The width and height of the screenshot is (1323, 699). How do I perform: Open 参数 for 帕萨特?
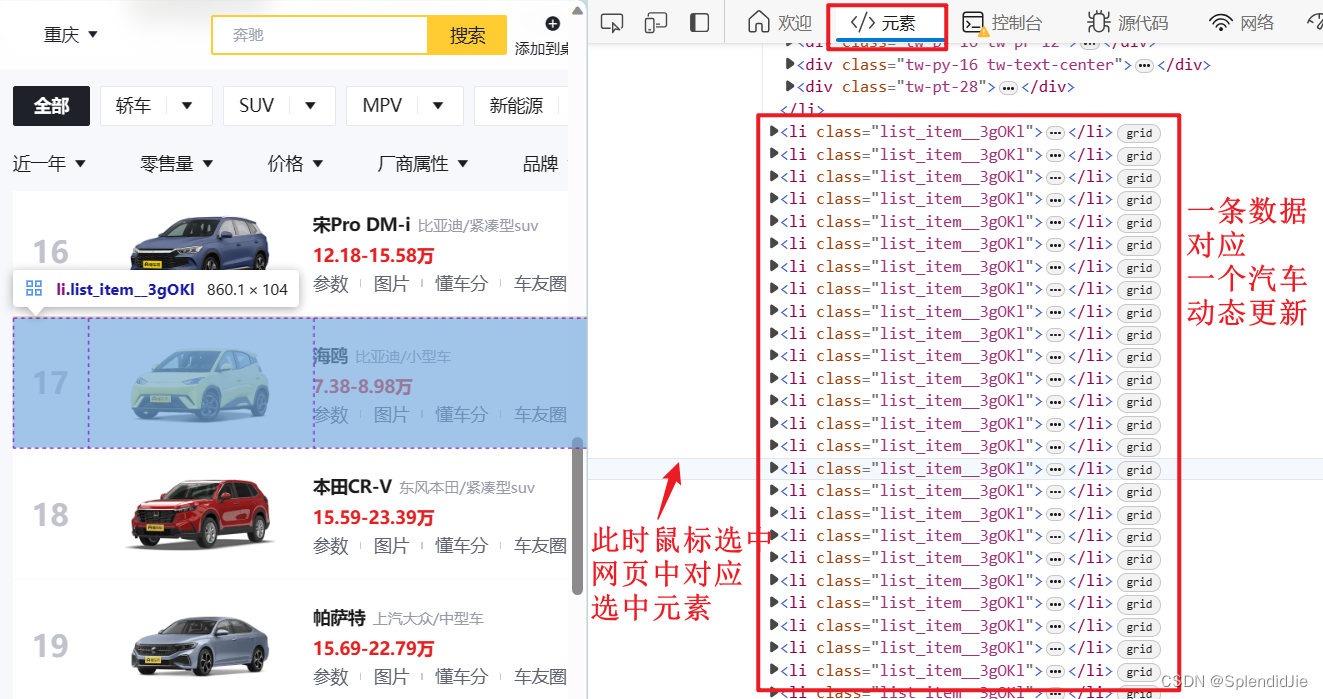coord(331,677)
